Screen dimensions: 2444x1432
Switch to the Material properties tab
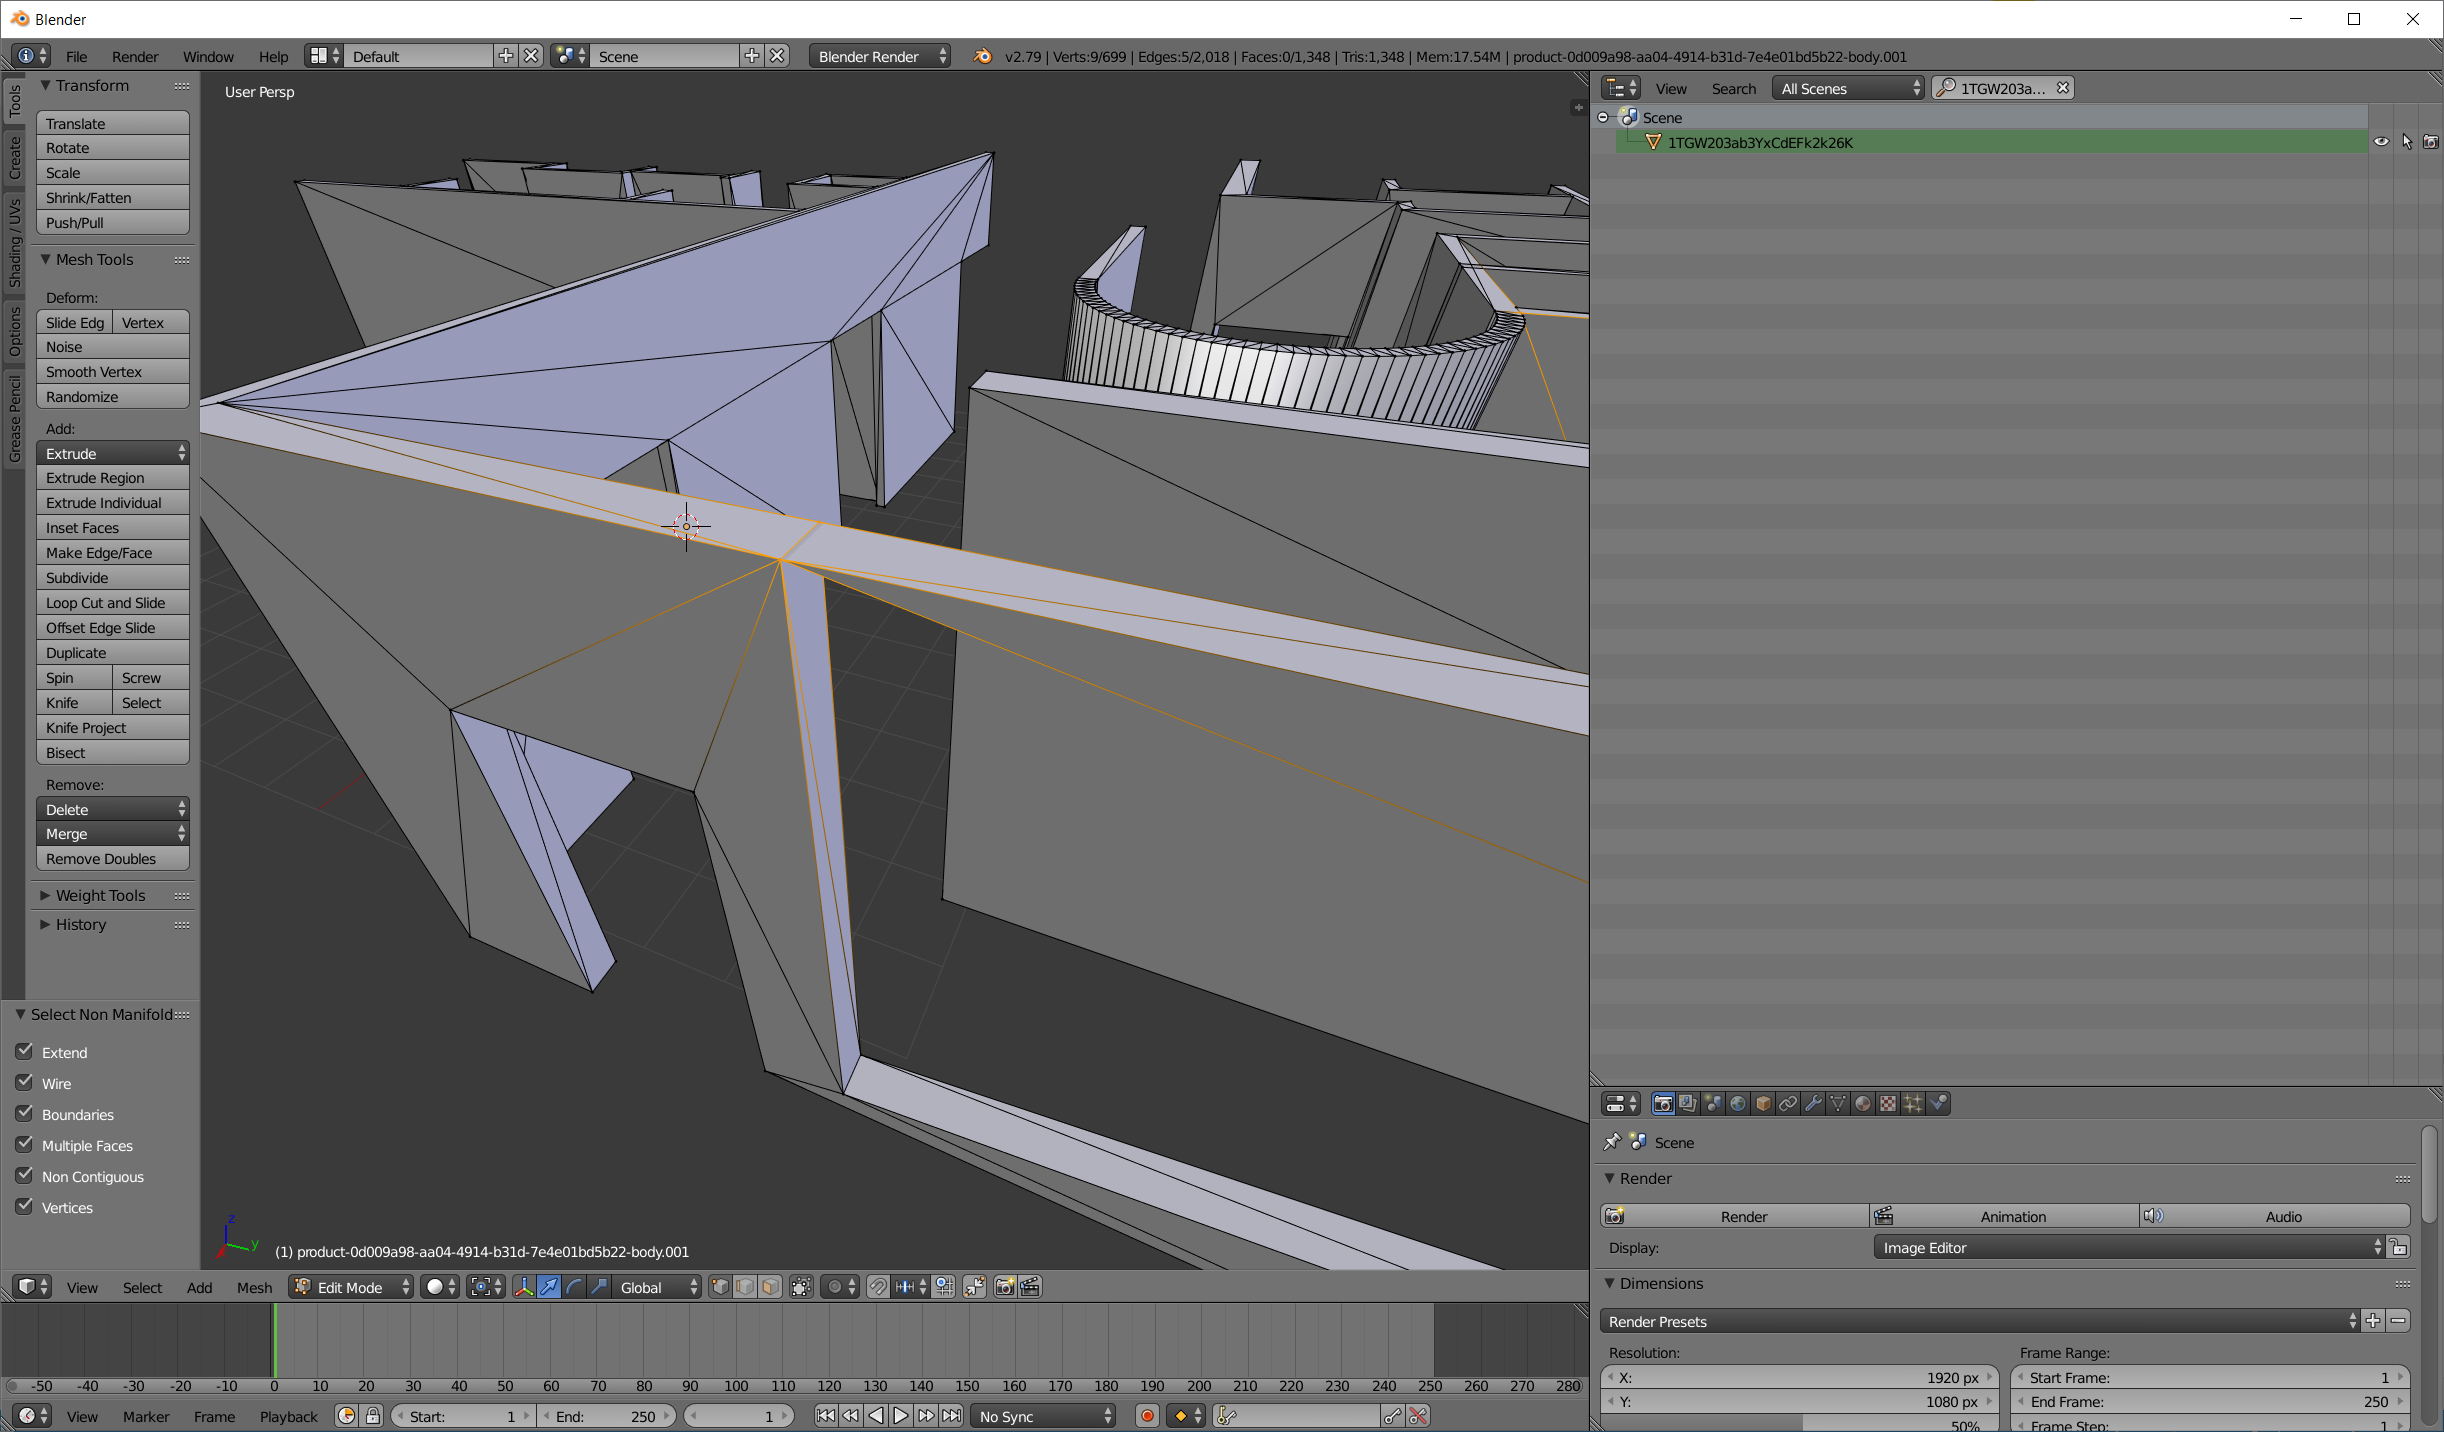tap(1861, 1104)
